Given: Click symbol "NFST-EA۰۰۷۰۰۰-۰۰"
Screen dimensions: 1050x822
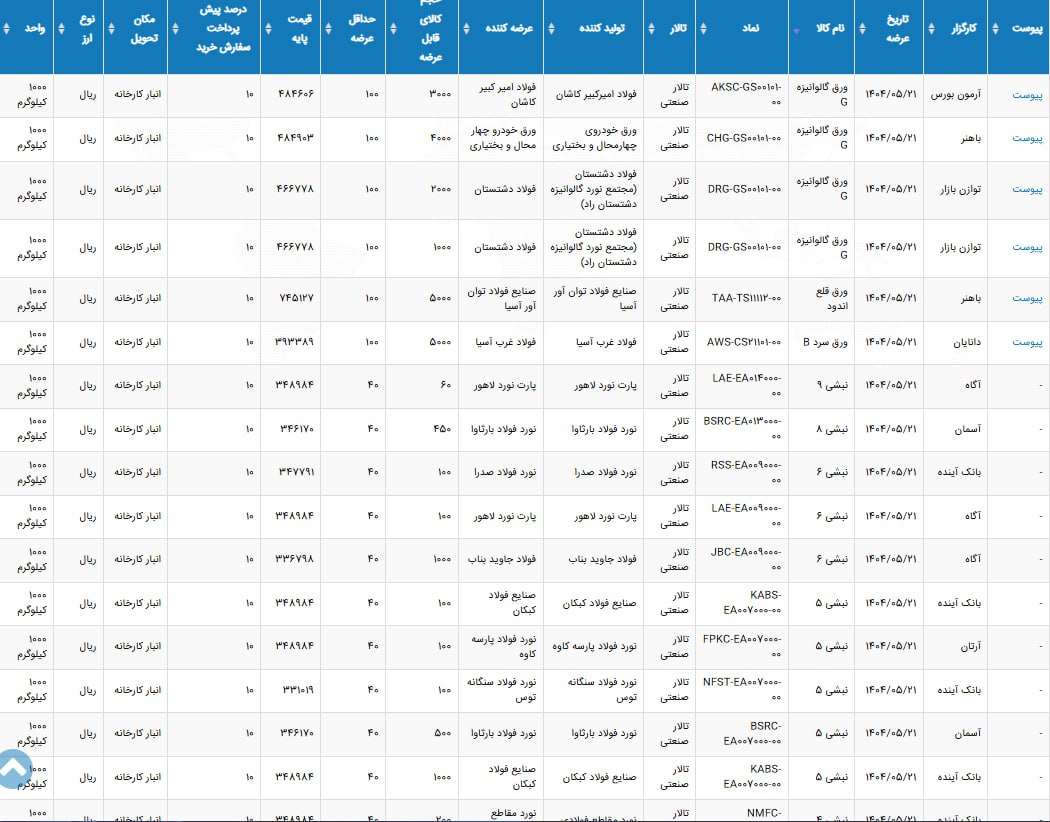Looking at the screenshot, I should point(742,689).
